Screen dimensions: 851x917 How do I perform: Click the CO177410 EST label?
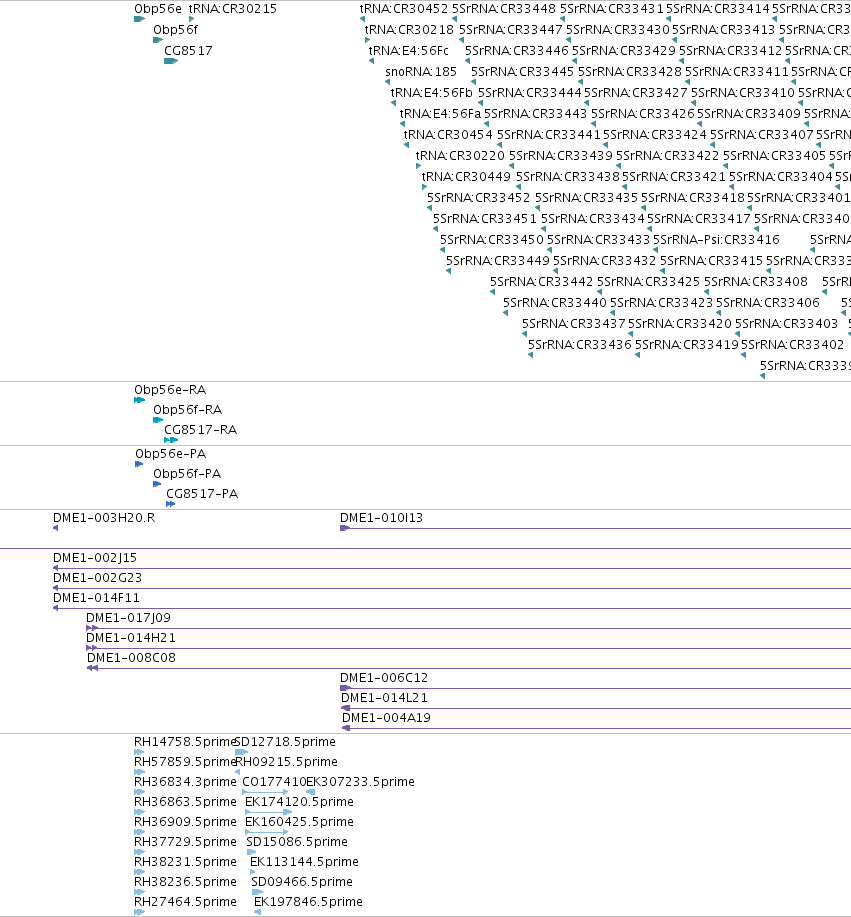tap(274, 782)
